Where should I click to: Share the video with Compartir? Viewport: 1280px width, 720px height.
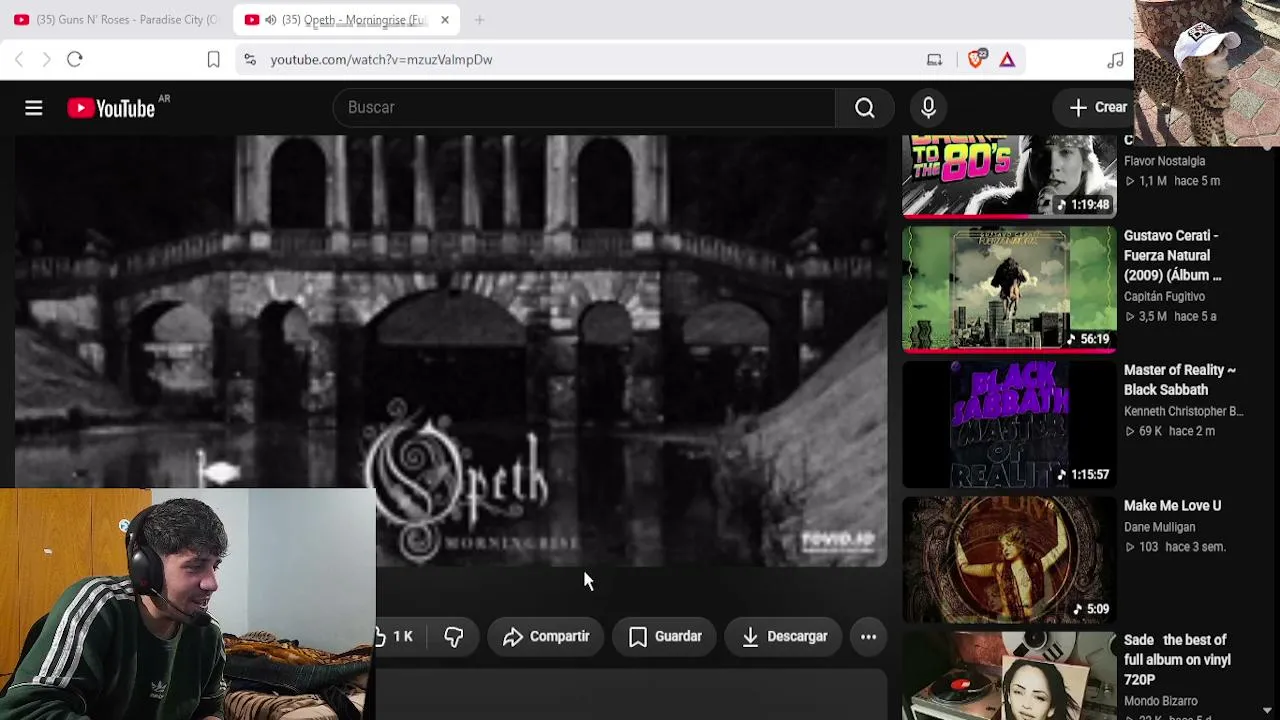tap(546, 637)
